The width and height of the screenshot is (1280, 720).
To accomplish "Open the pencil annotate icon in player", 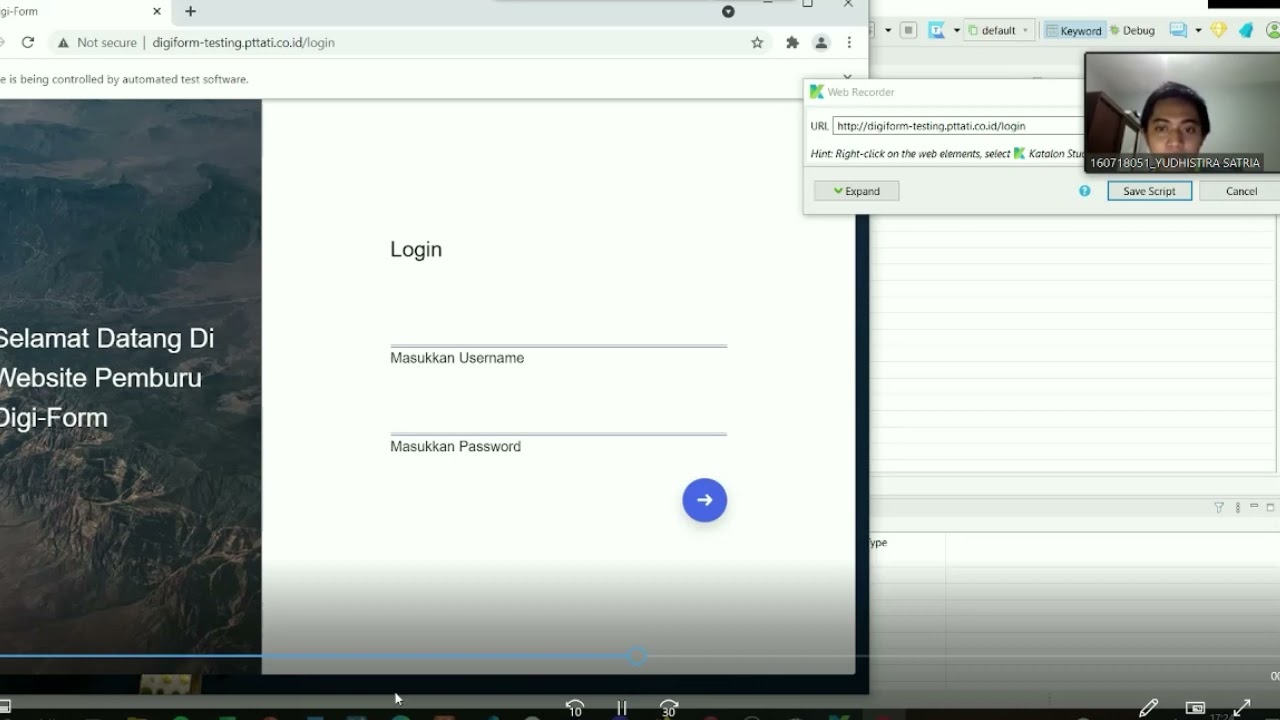I will pyautogui.click(x=1148, y=708).
